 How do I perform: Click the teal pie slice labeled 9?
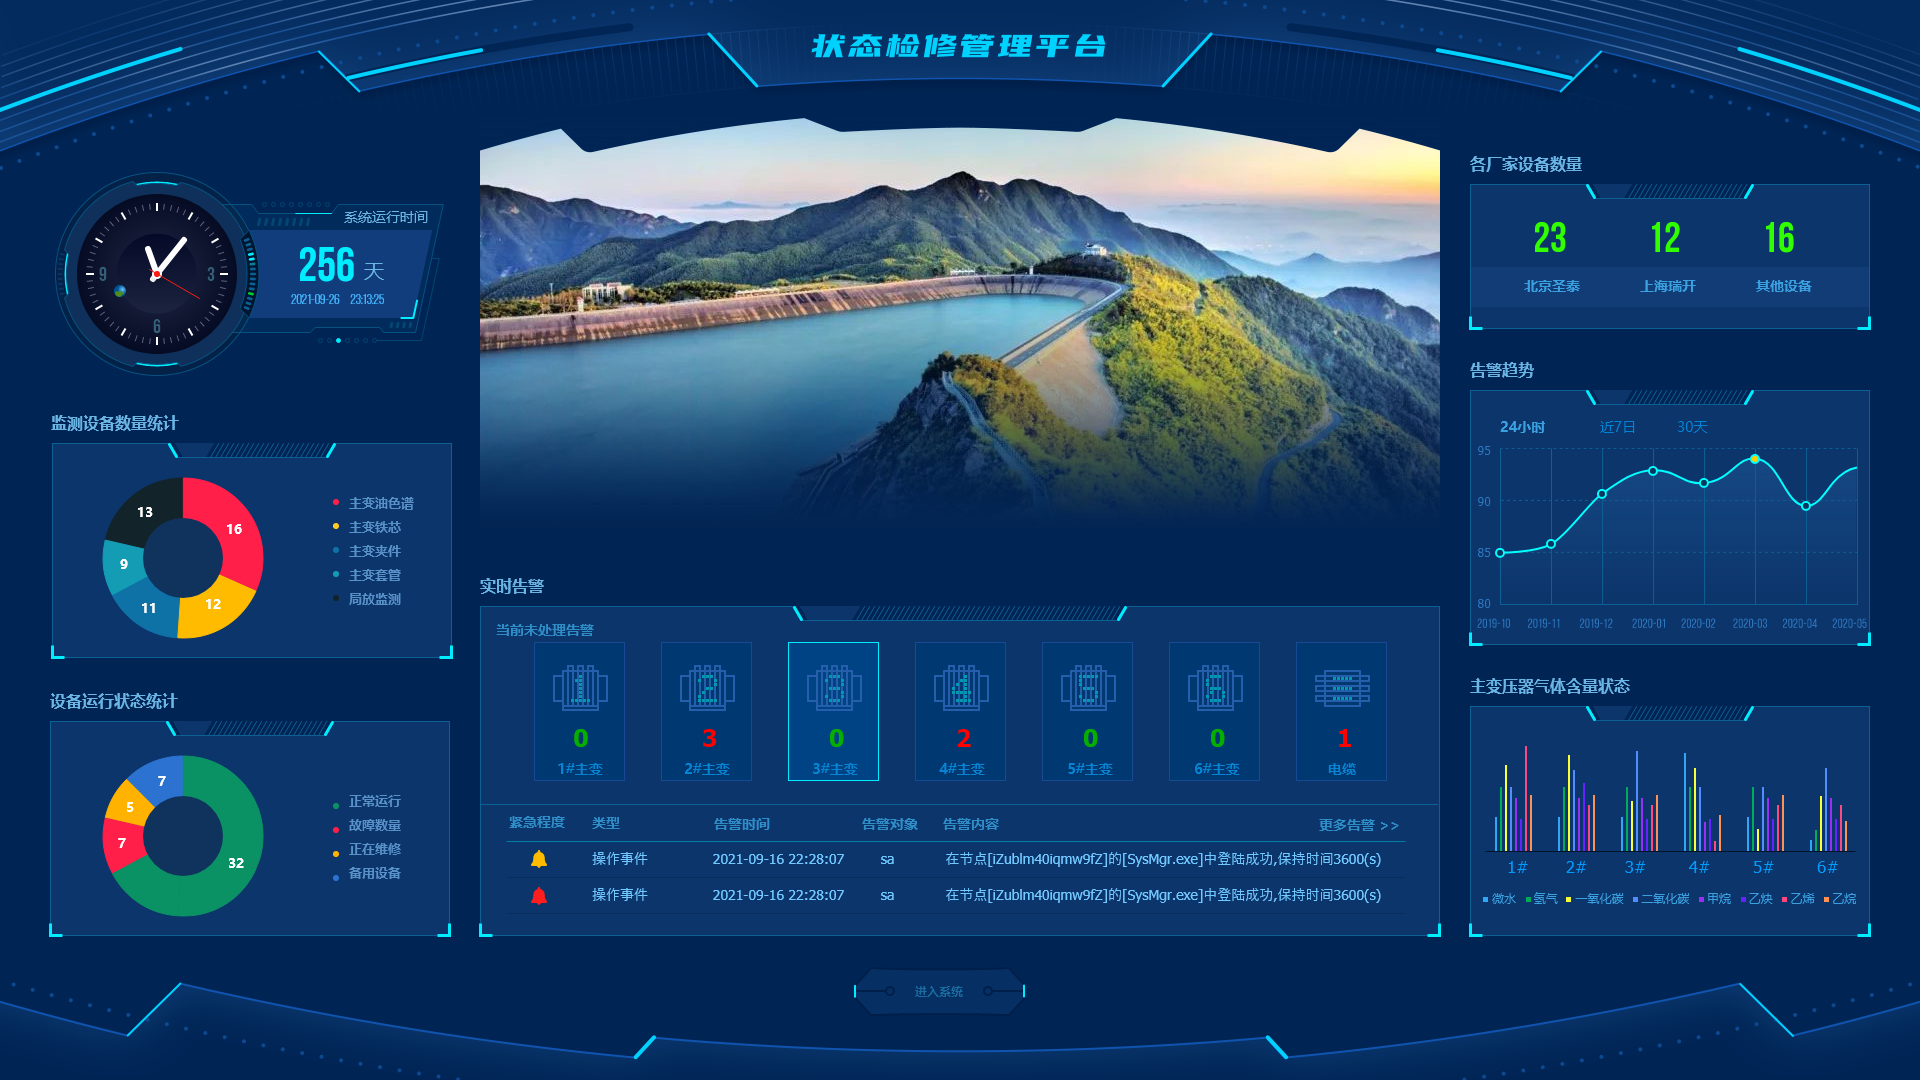pos(123,564)
